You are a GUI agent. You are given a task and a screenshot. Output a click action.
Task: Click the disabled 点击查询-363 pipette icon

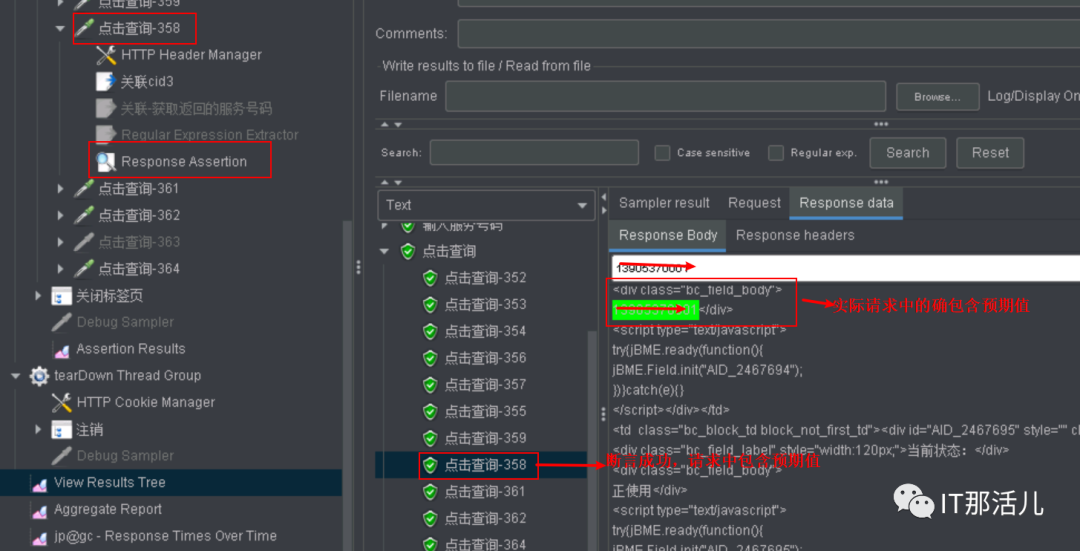pos(84,242)
